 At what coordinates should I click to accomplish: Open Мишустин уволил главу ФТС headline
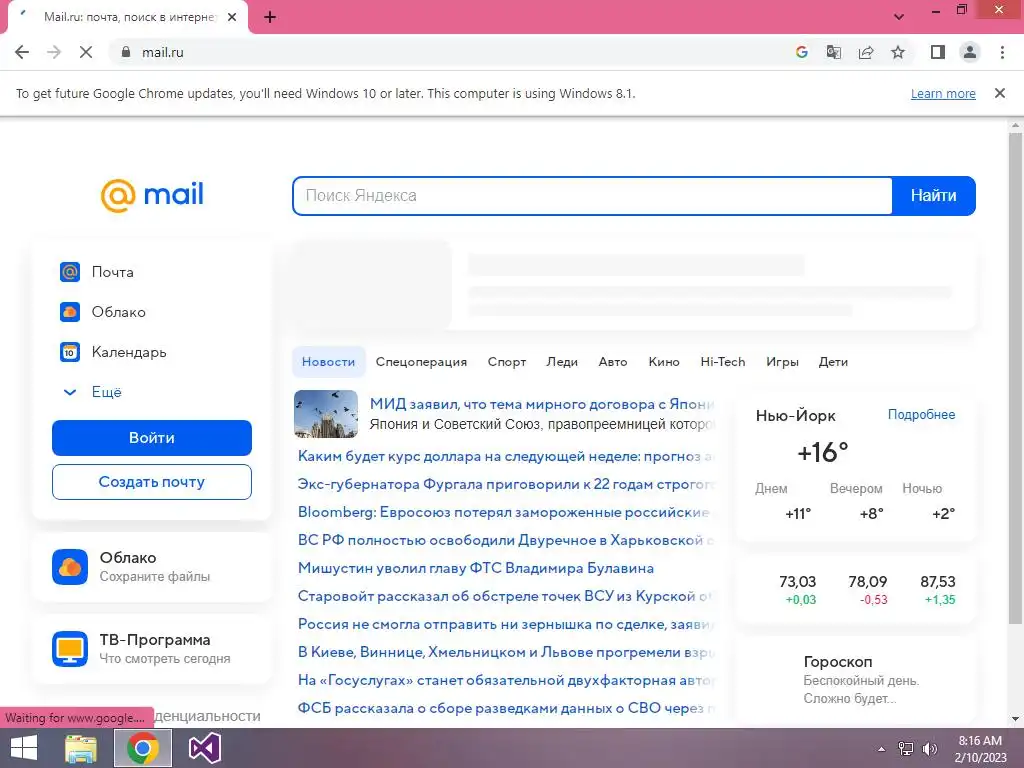475,569
